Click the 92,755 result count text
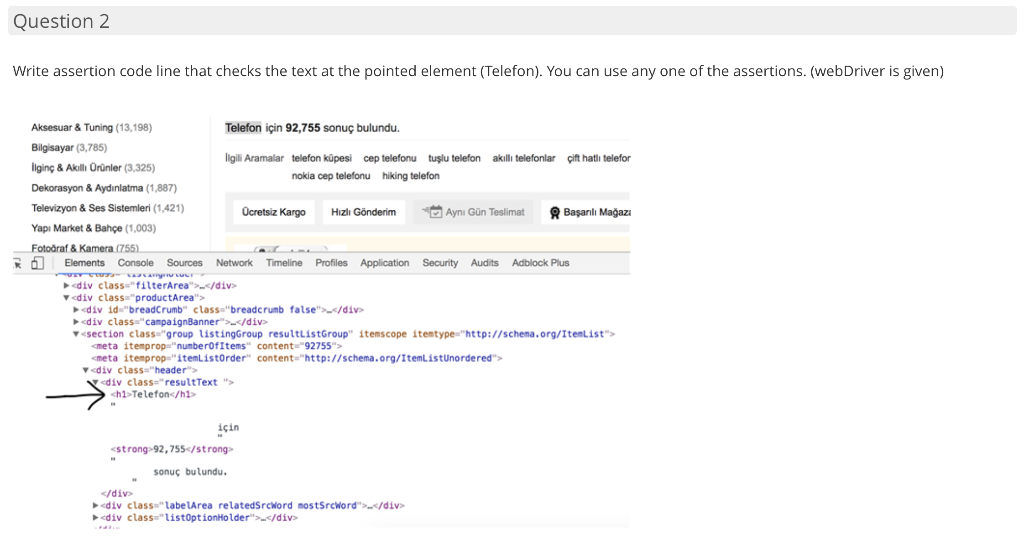 tap(303, 128)
